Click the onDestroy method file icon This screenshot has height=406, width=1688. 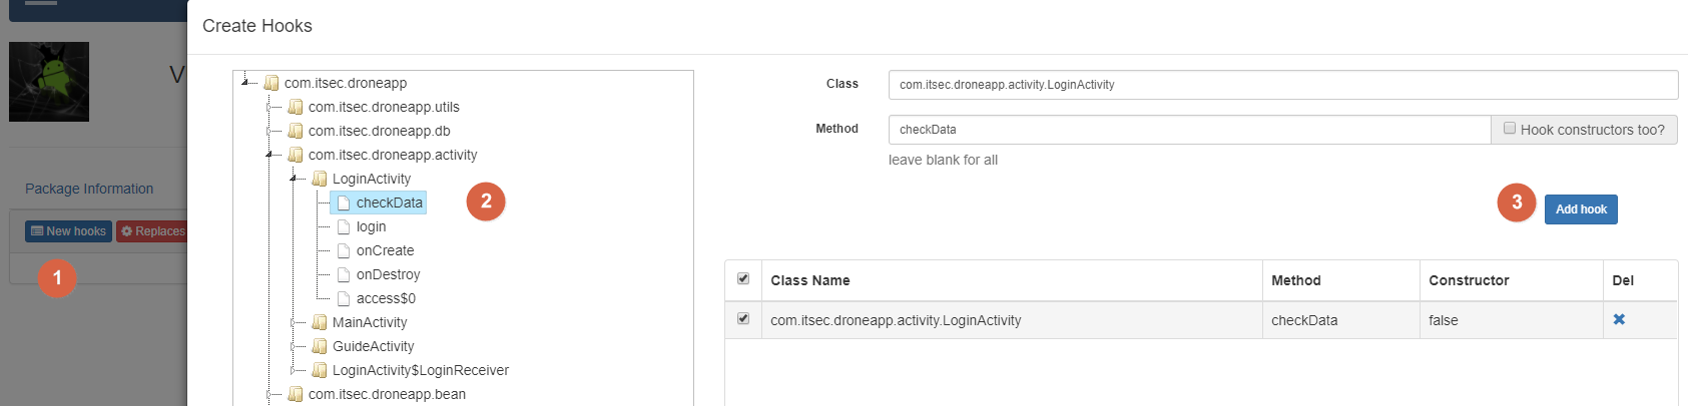(x=344, y=275)
